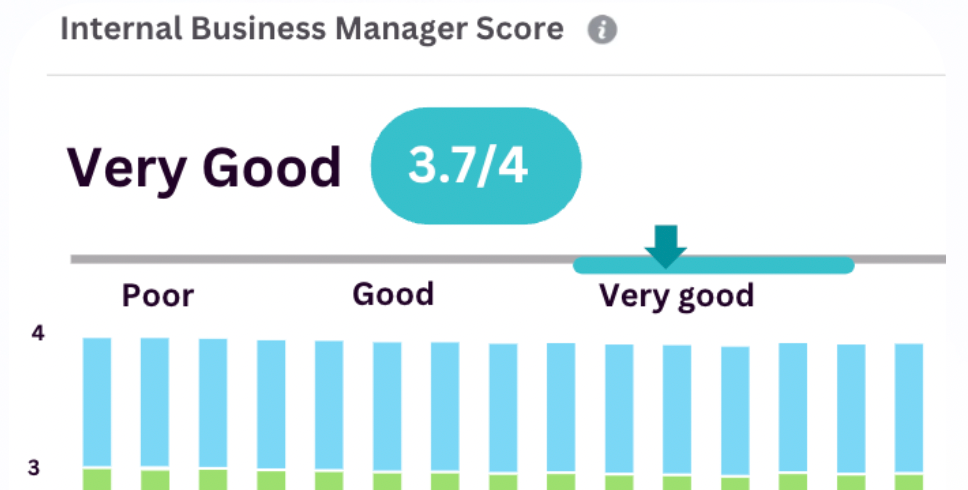Image resolution: width=968 pixels, height=490 pixels.
Task: Select the Good label under the scale
Action: point(393,294)
